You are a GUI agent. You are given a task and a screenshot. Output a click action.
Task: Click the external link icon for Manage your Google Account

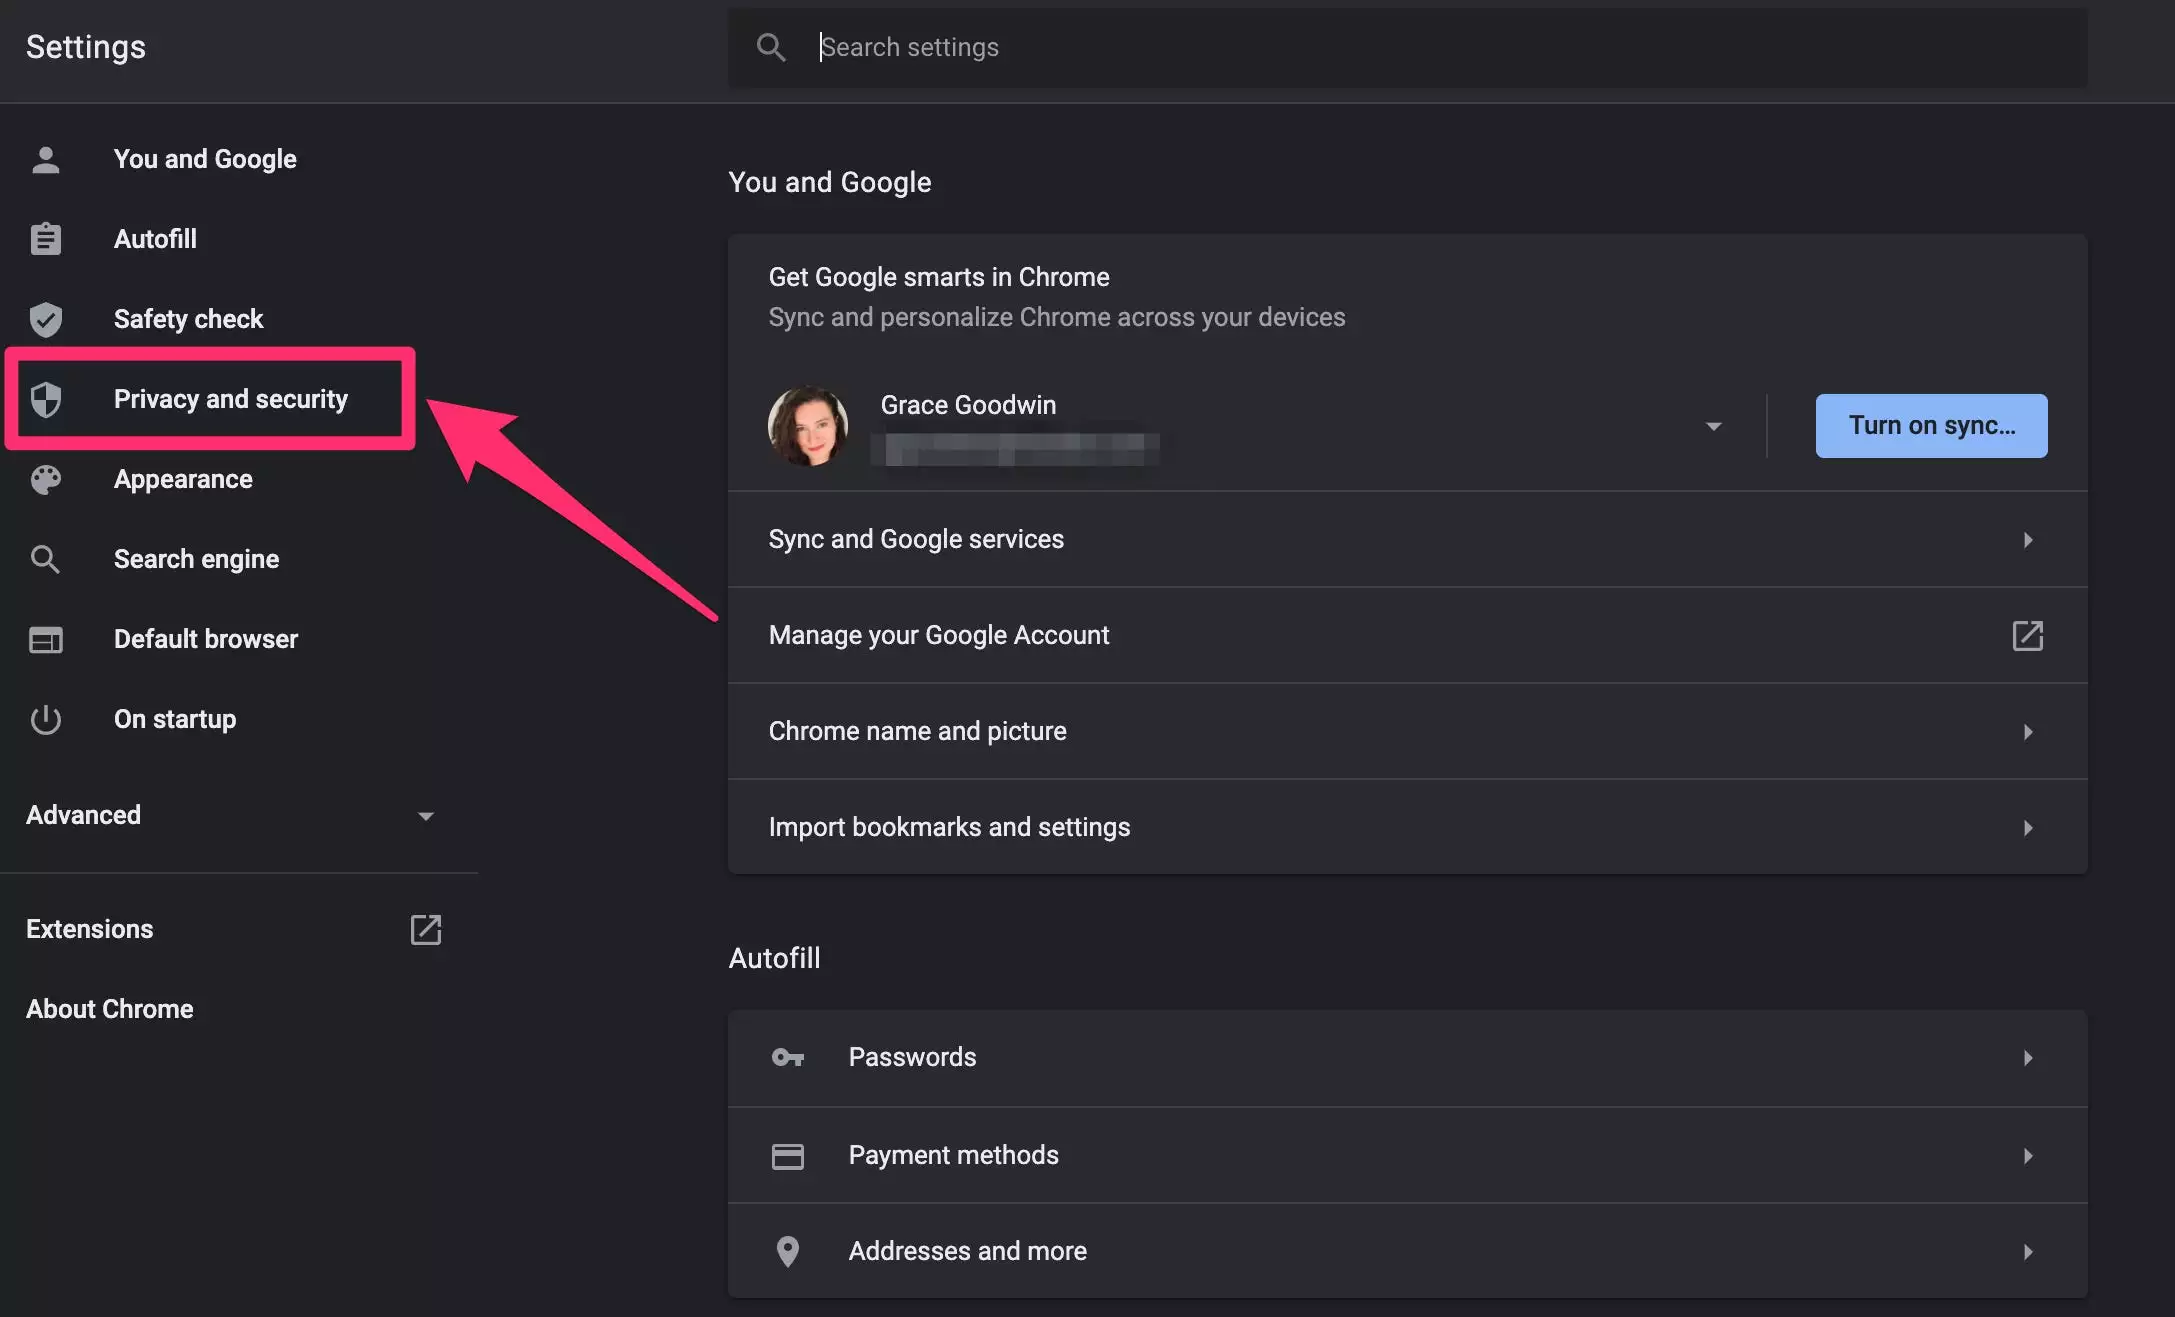pos(2028,635)
